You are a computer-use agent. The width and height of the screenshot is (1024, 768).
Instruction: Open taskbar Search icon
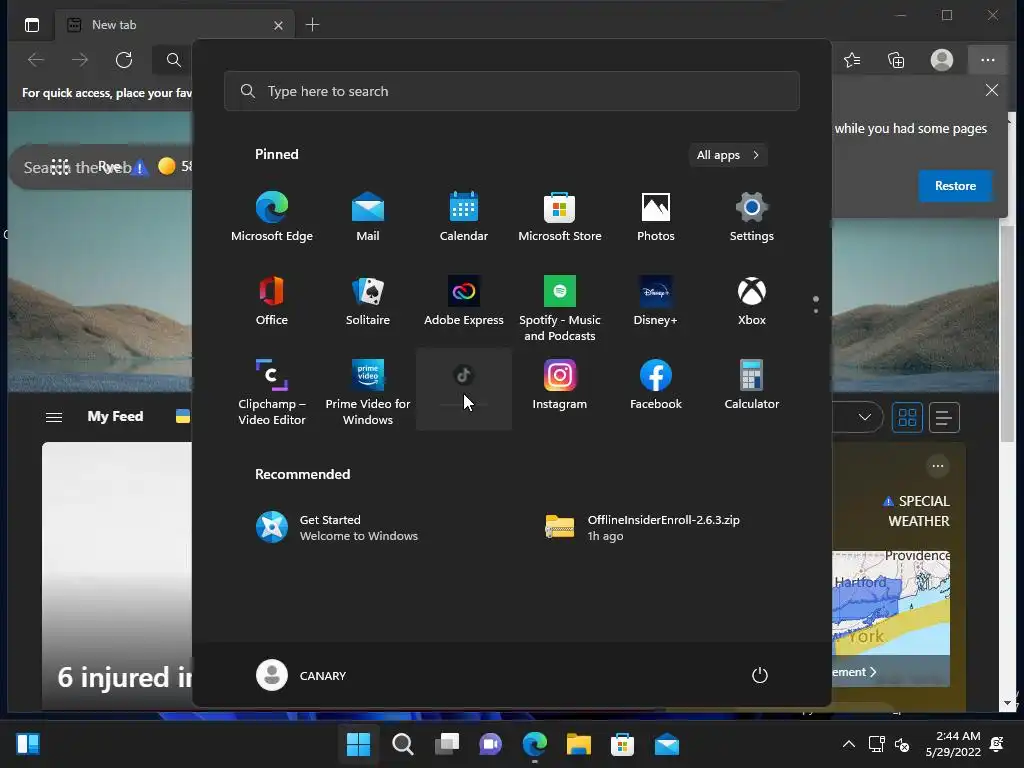coord(402,744)
